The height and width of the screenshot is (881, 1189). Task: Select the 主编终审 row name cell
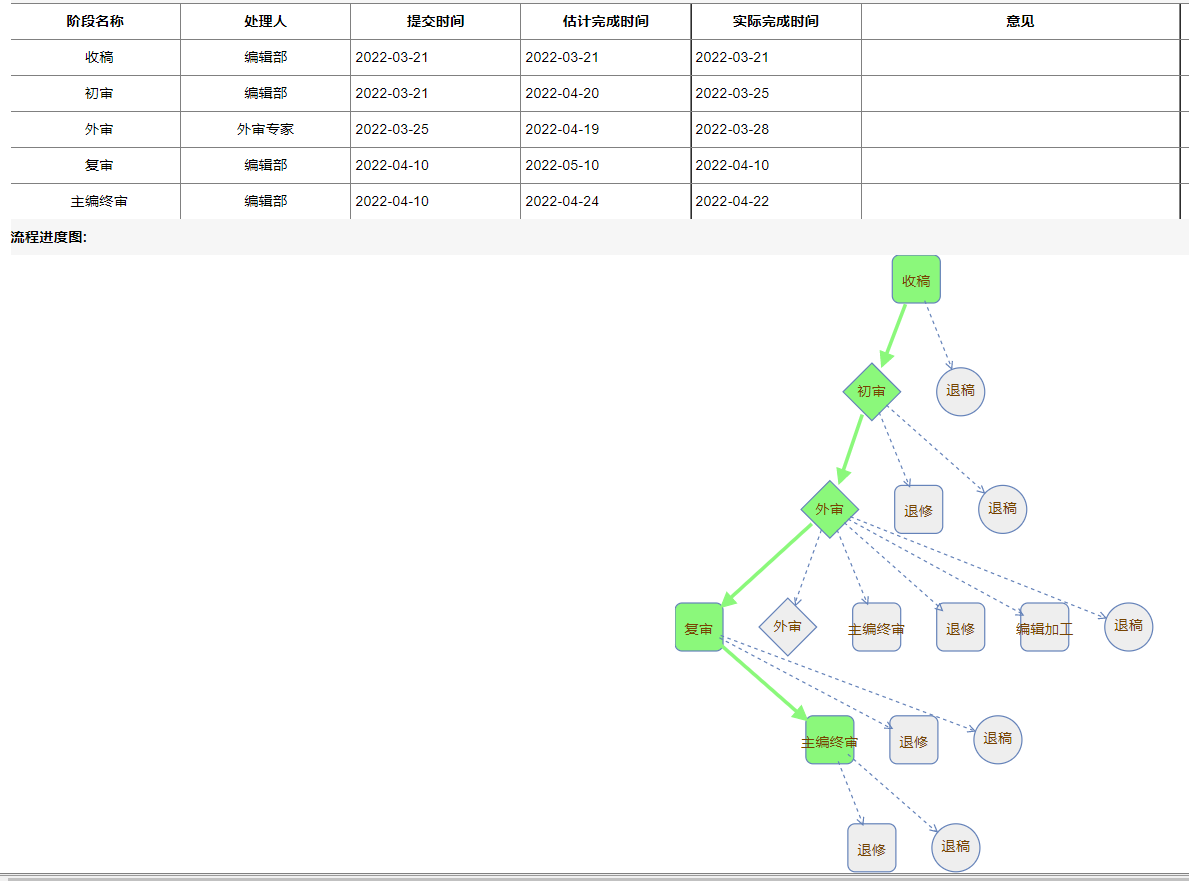coord(98,202)
